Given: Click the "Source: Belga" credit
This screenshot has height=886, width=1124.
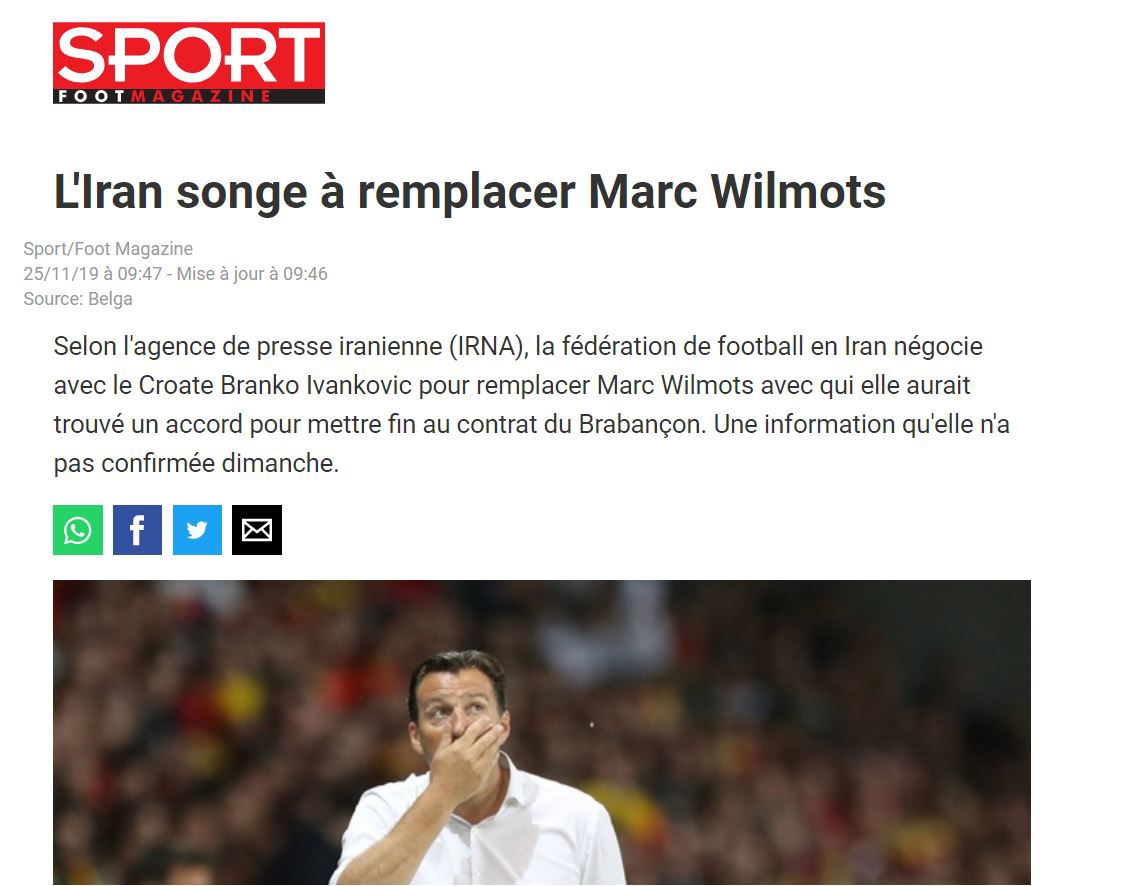Looking at the screenshot, I should [78, 299].
